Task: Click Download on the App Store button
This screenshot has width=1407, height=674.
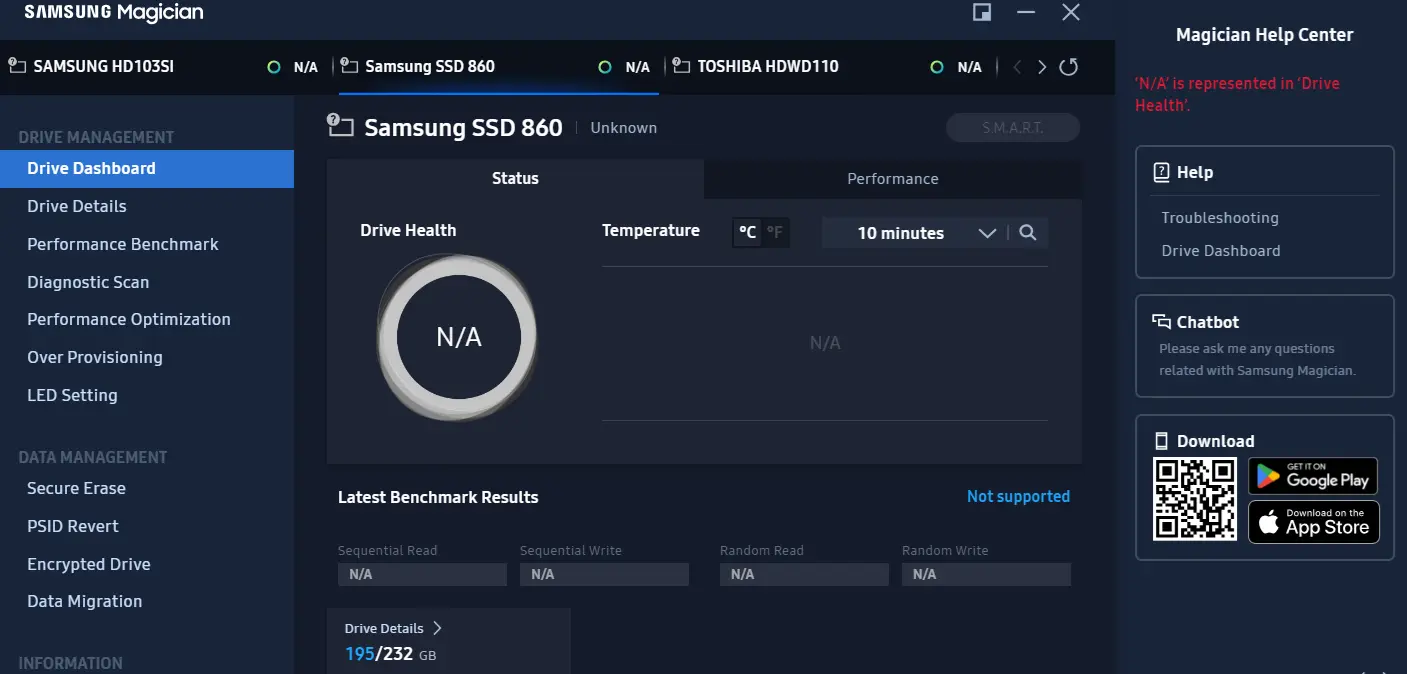Action: 1313,522
